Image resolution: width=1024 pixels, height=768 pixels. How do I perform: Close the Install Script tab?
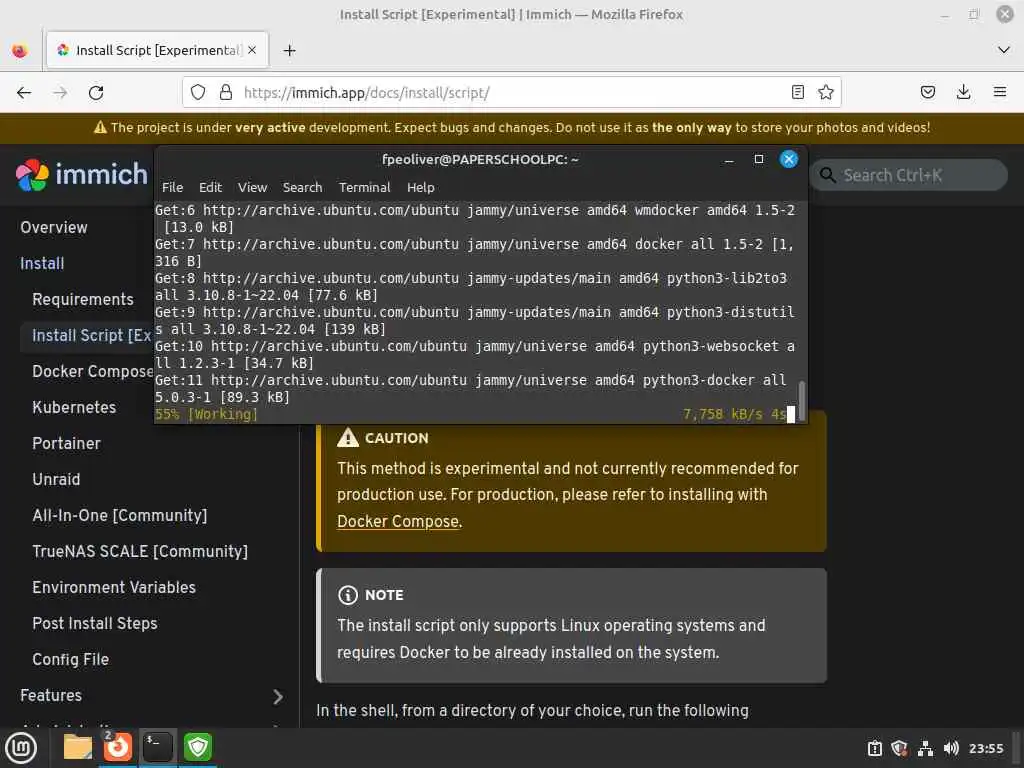coord(252,50)
